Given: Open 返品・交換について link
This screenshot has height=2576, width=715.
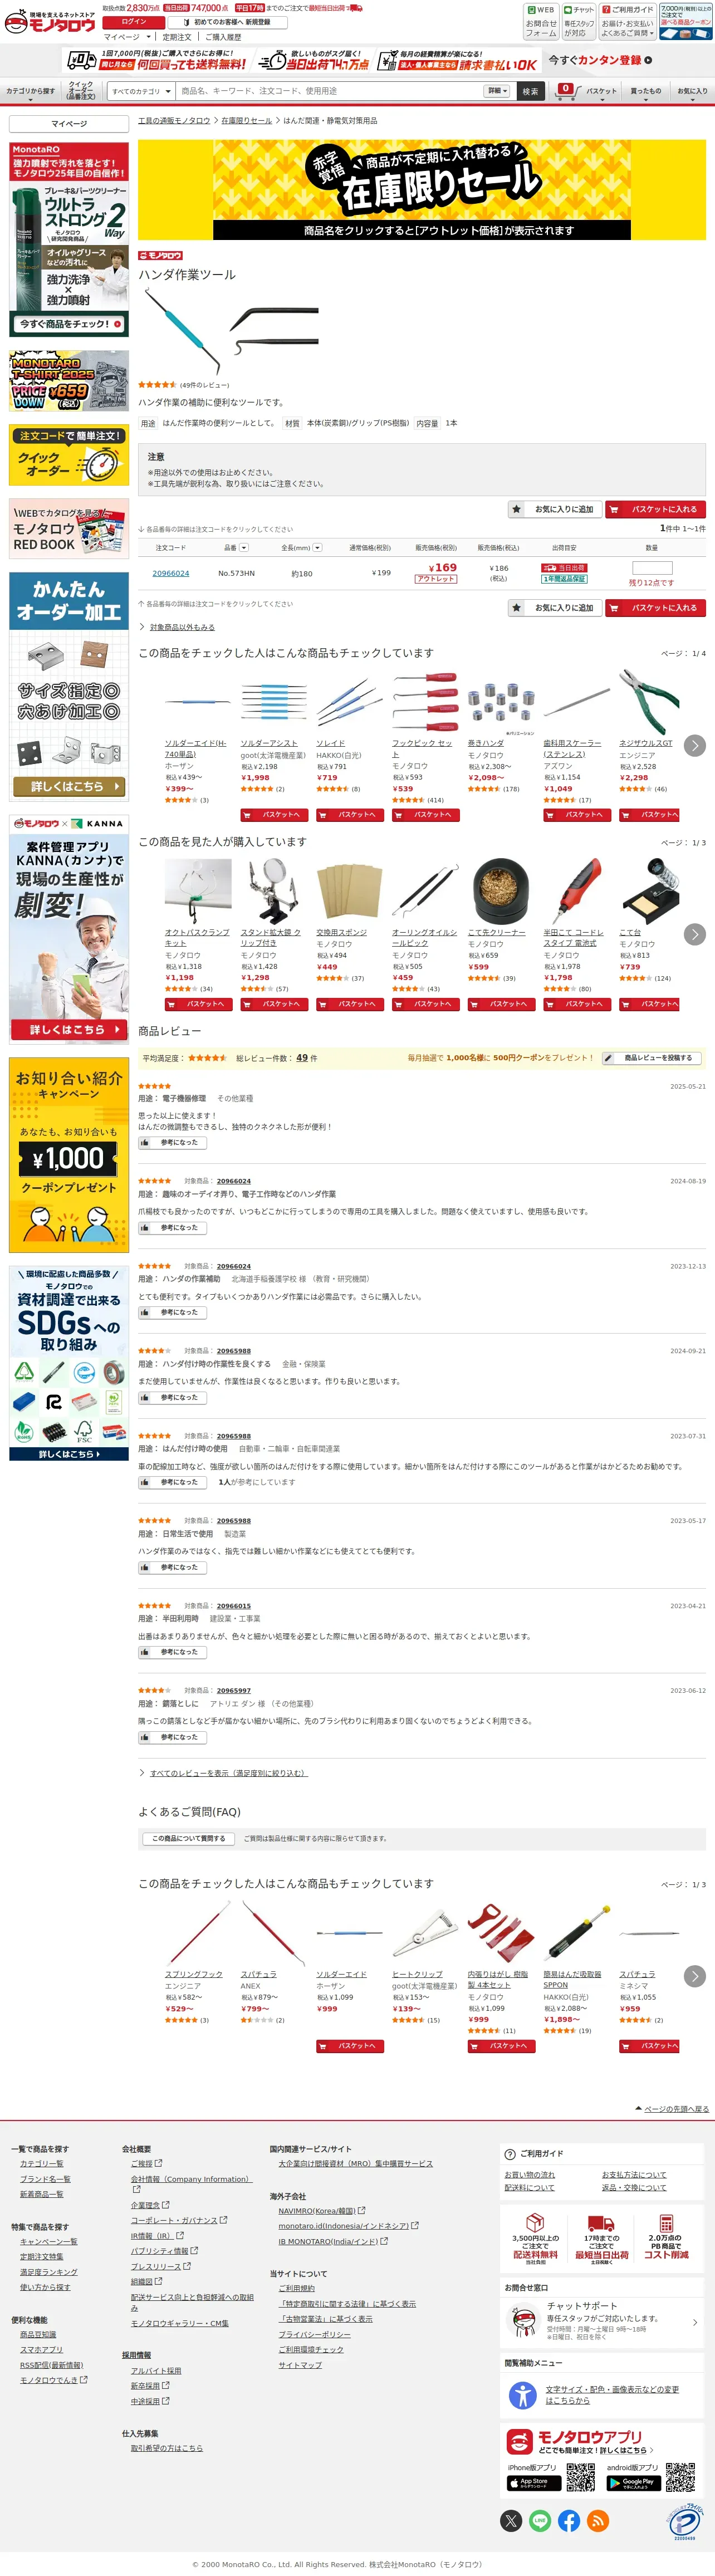Looking at the screenshot, I should pyautogui.click(x=634, y=2187).
